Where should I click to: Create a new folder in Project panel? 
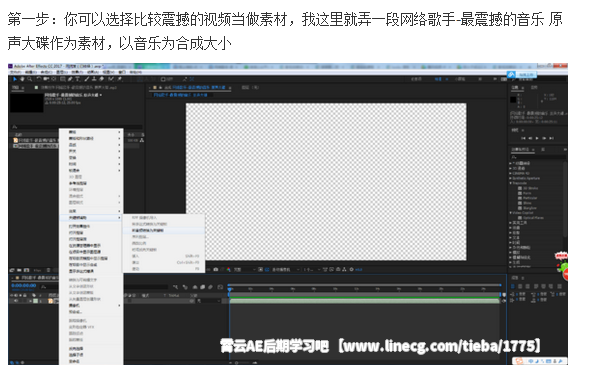click(x=20, y=270)
